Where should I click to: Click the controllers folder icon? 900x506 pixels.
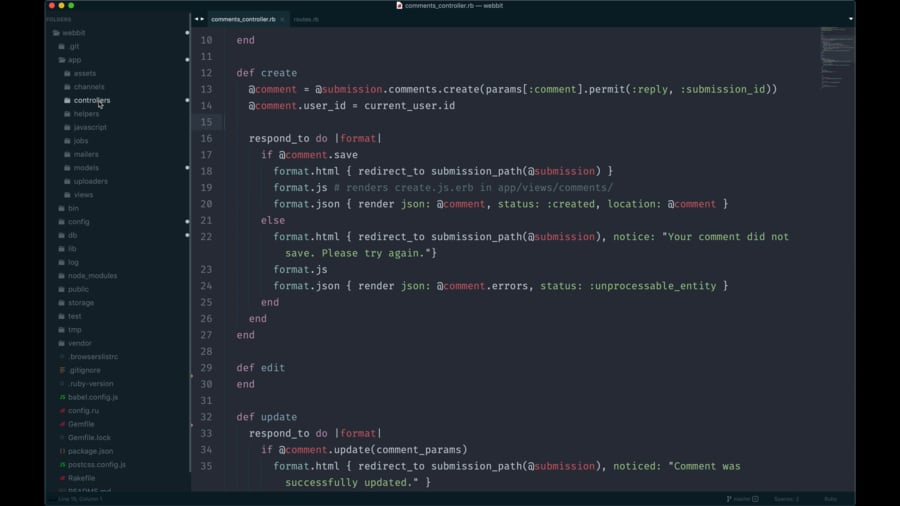[67, 100]
